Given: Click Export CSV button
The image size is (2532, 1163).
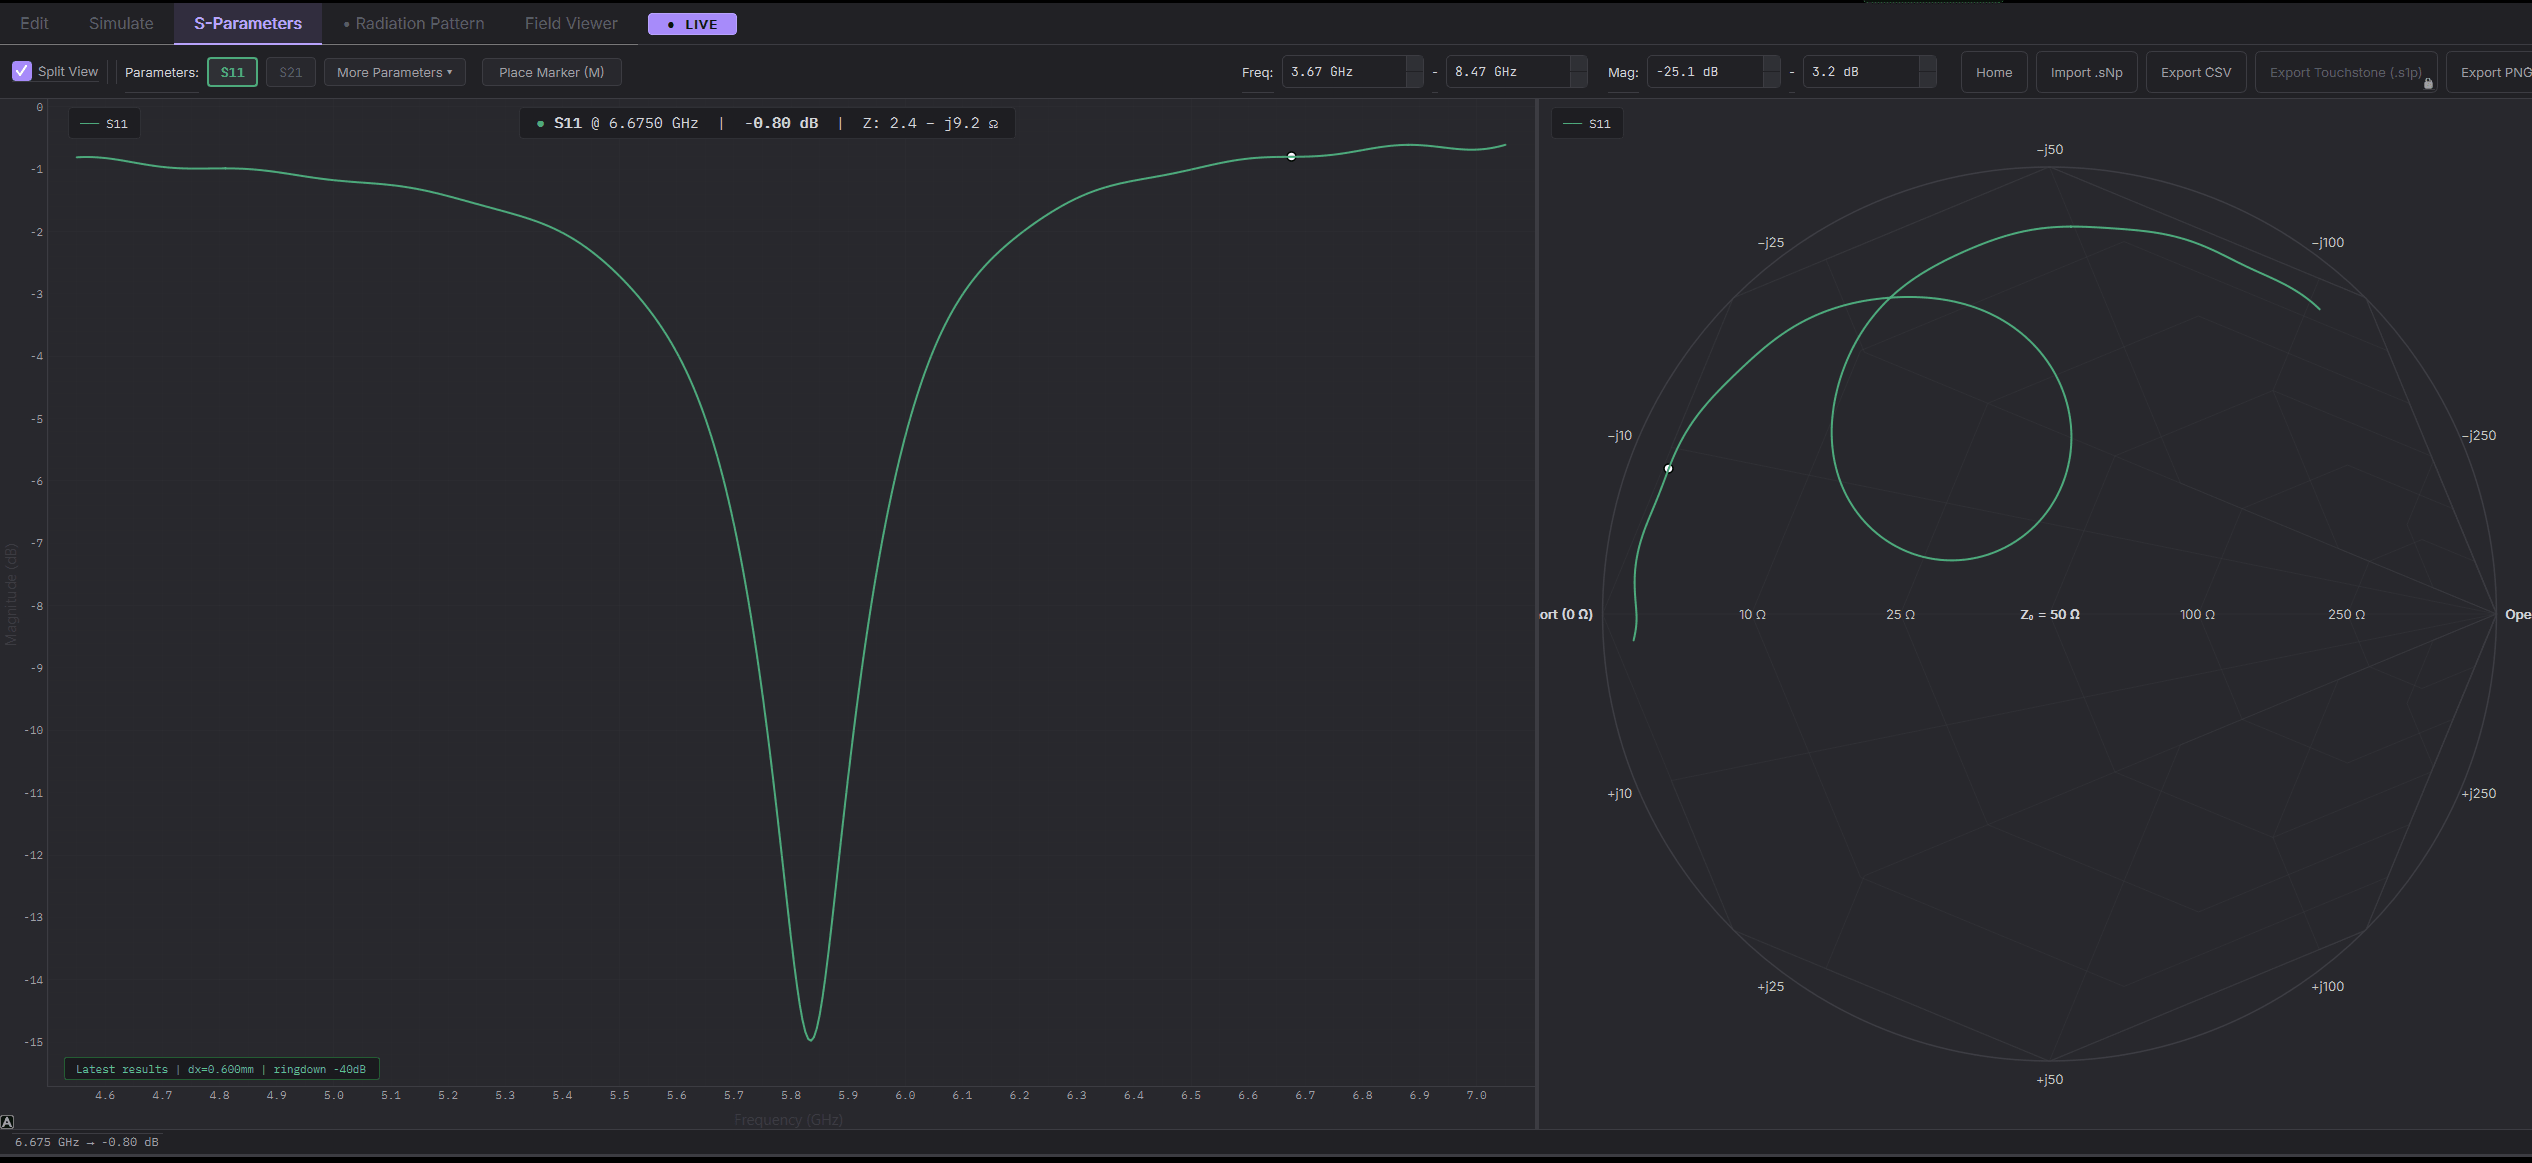Looking at the screenshot, I should pos(2196,72).
